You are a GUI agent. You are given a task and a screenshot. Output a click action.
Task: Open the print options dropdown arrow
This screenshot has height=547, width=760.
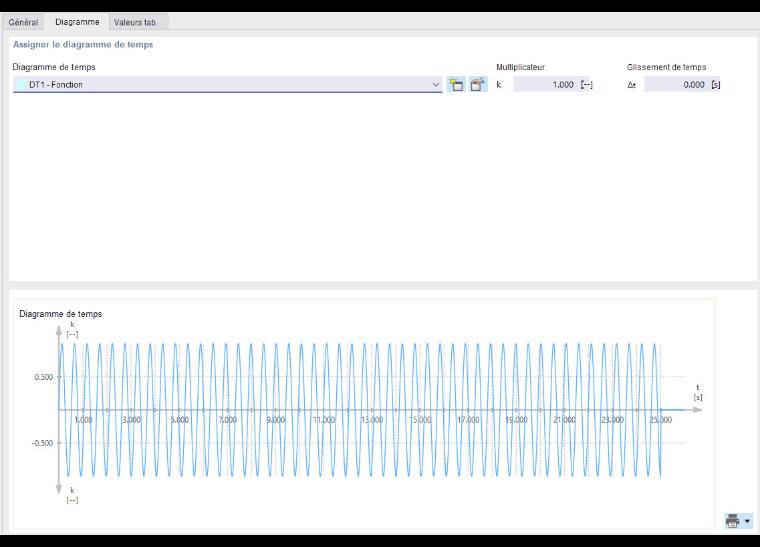pyautogui.click(x=747, y=521)
